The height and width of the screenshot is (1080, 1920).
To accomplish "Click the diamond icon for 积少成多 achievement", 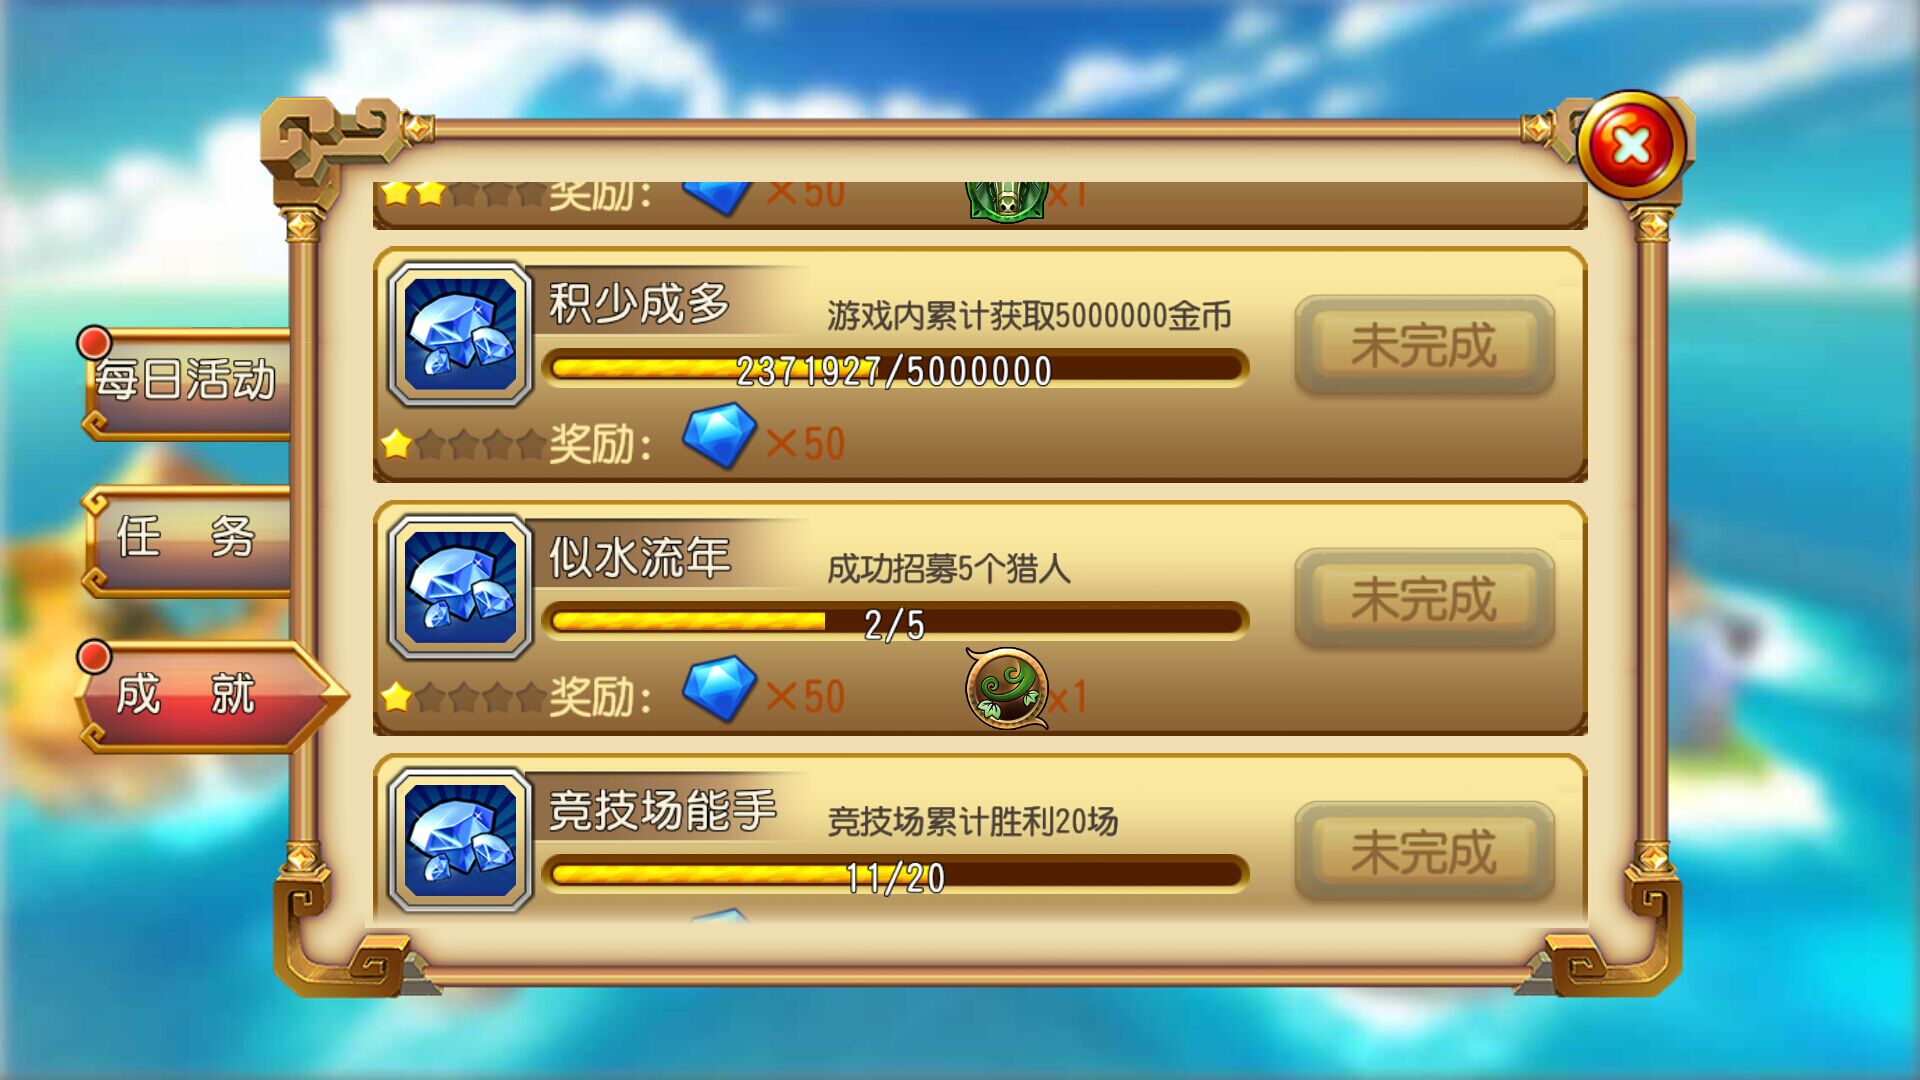I will (x=460, y=334).
